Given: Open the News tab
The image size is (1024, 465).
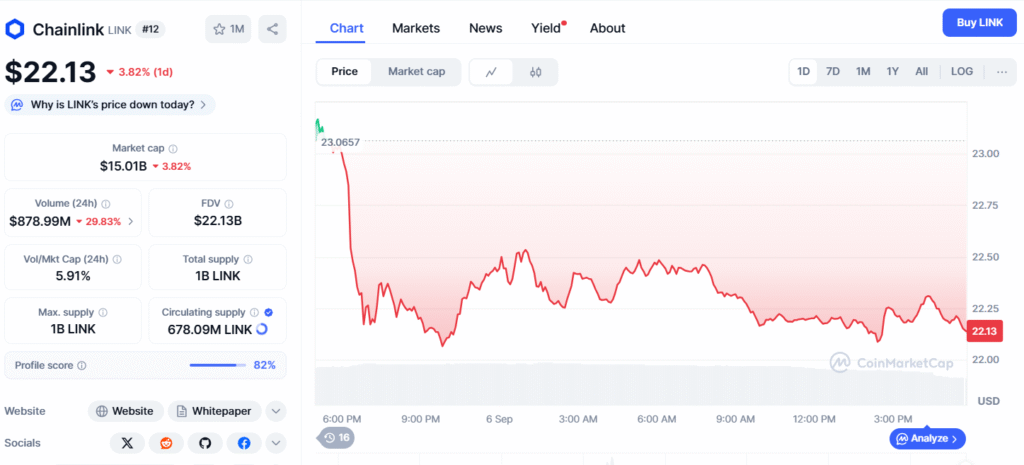Looking at the screenshot, I should pyautogui.click(x=486, y=28).
